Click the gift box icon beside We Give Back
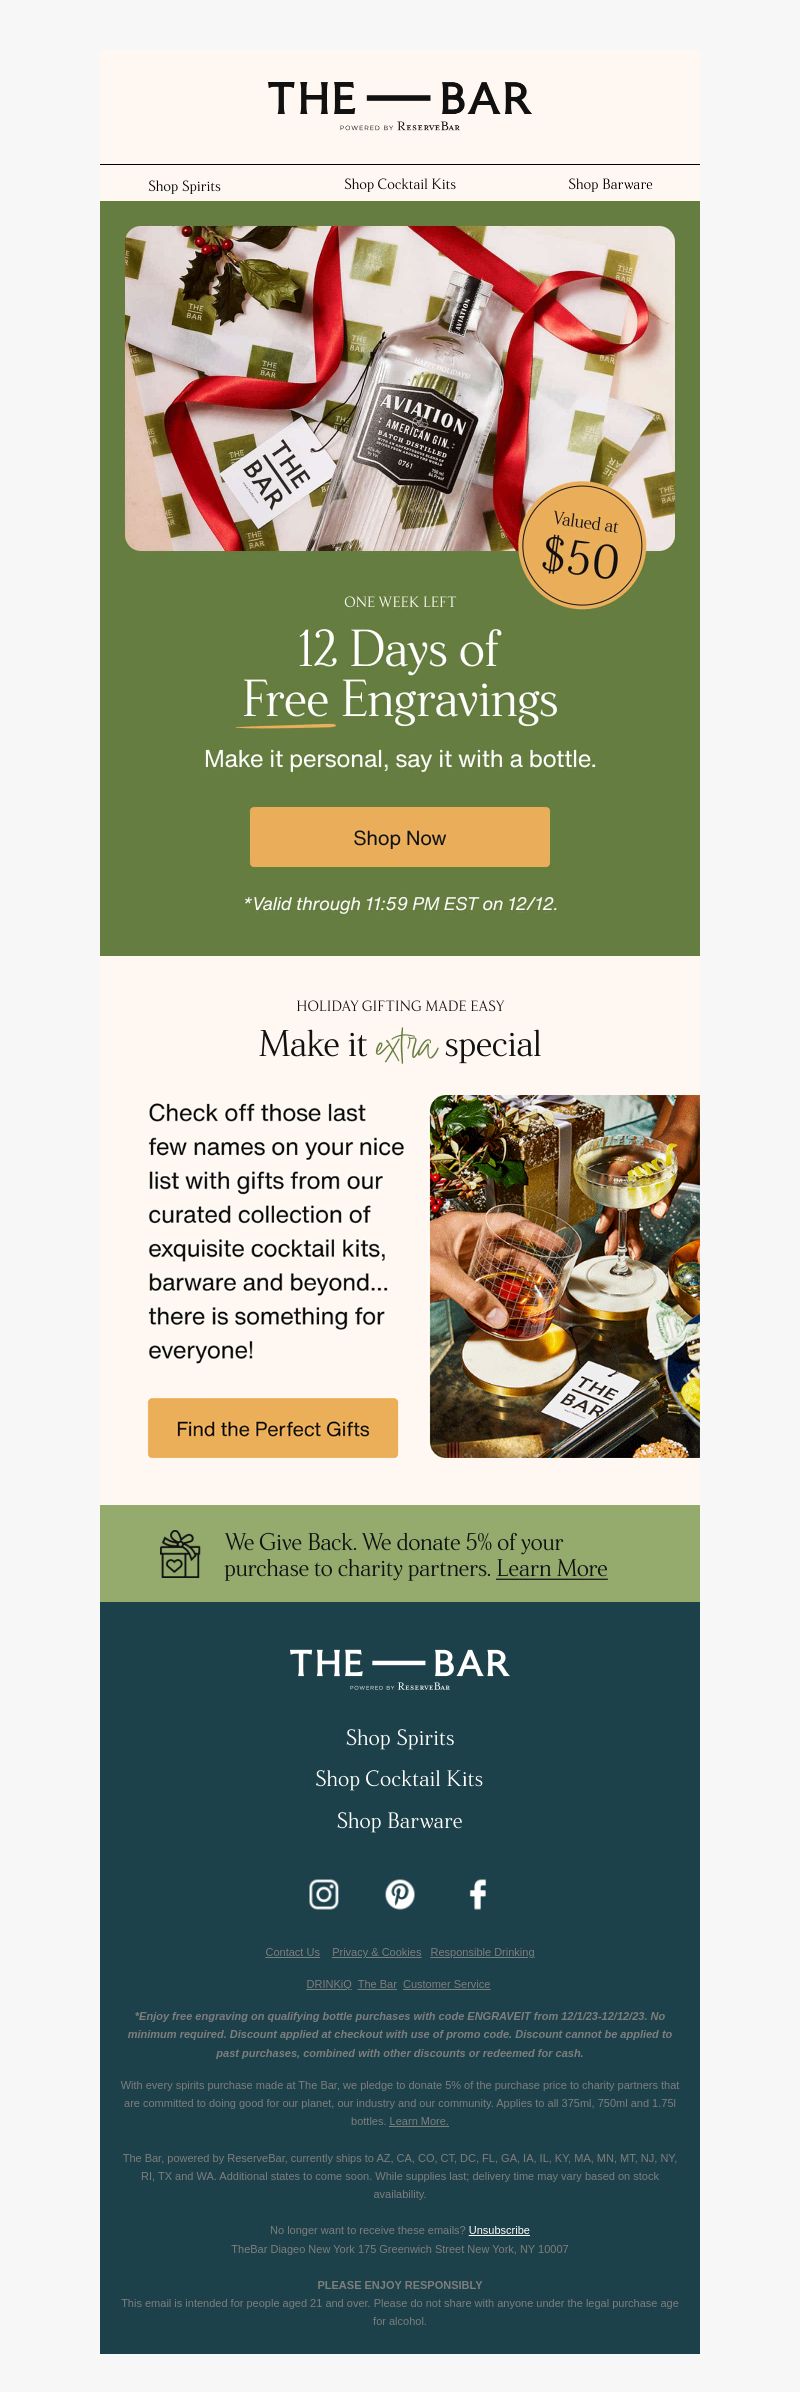This screenshot has width=800, height=2392. 181,1555
